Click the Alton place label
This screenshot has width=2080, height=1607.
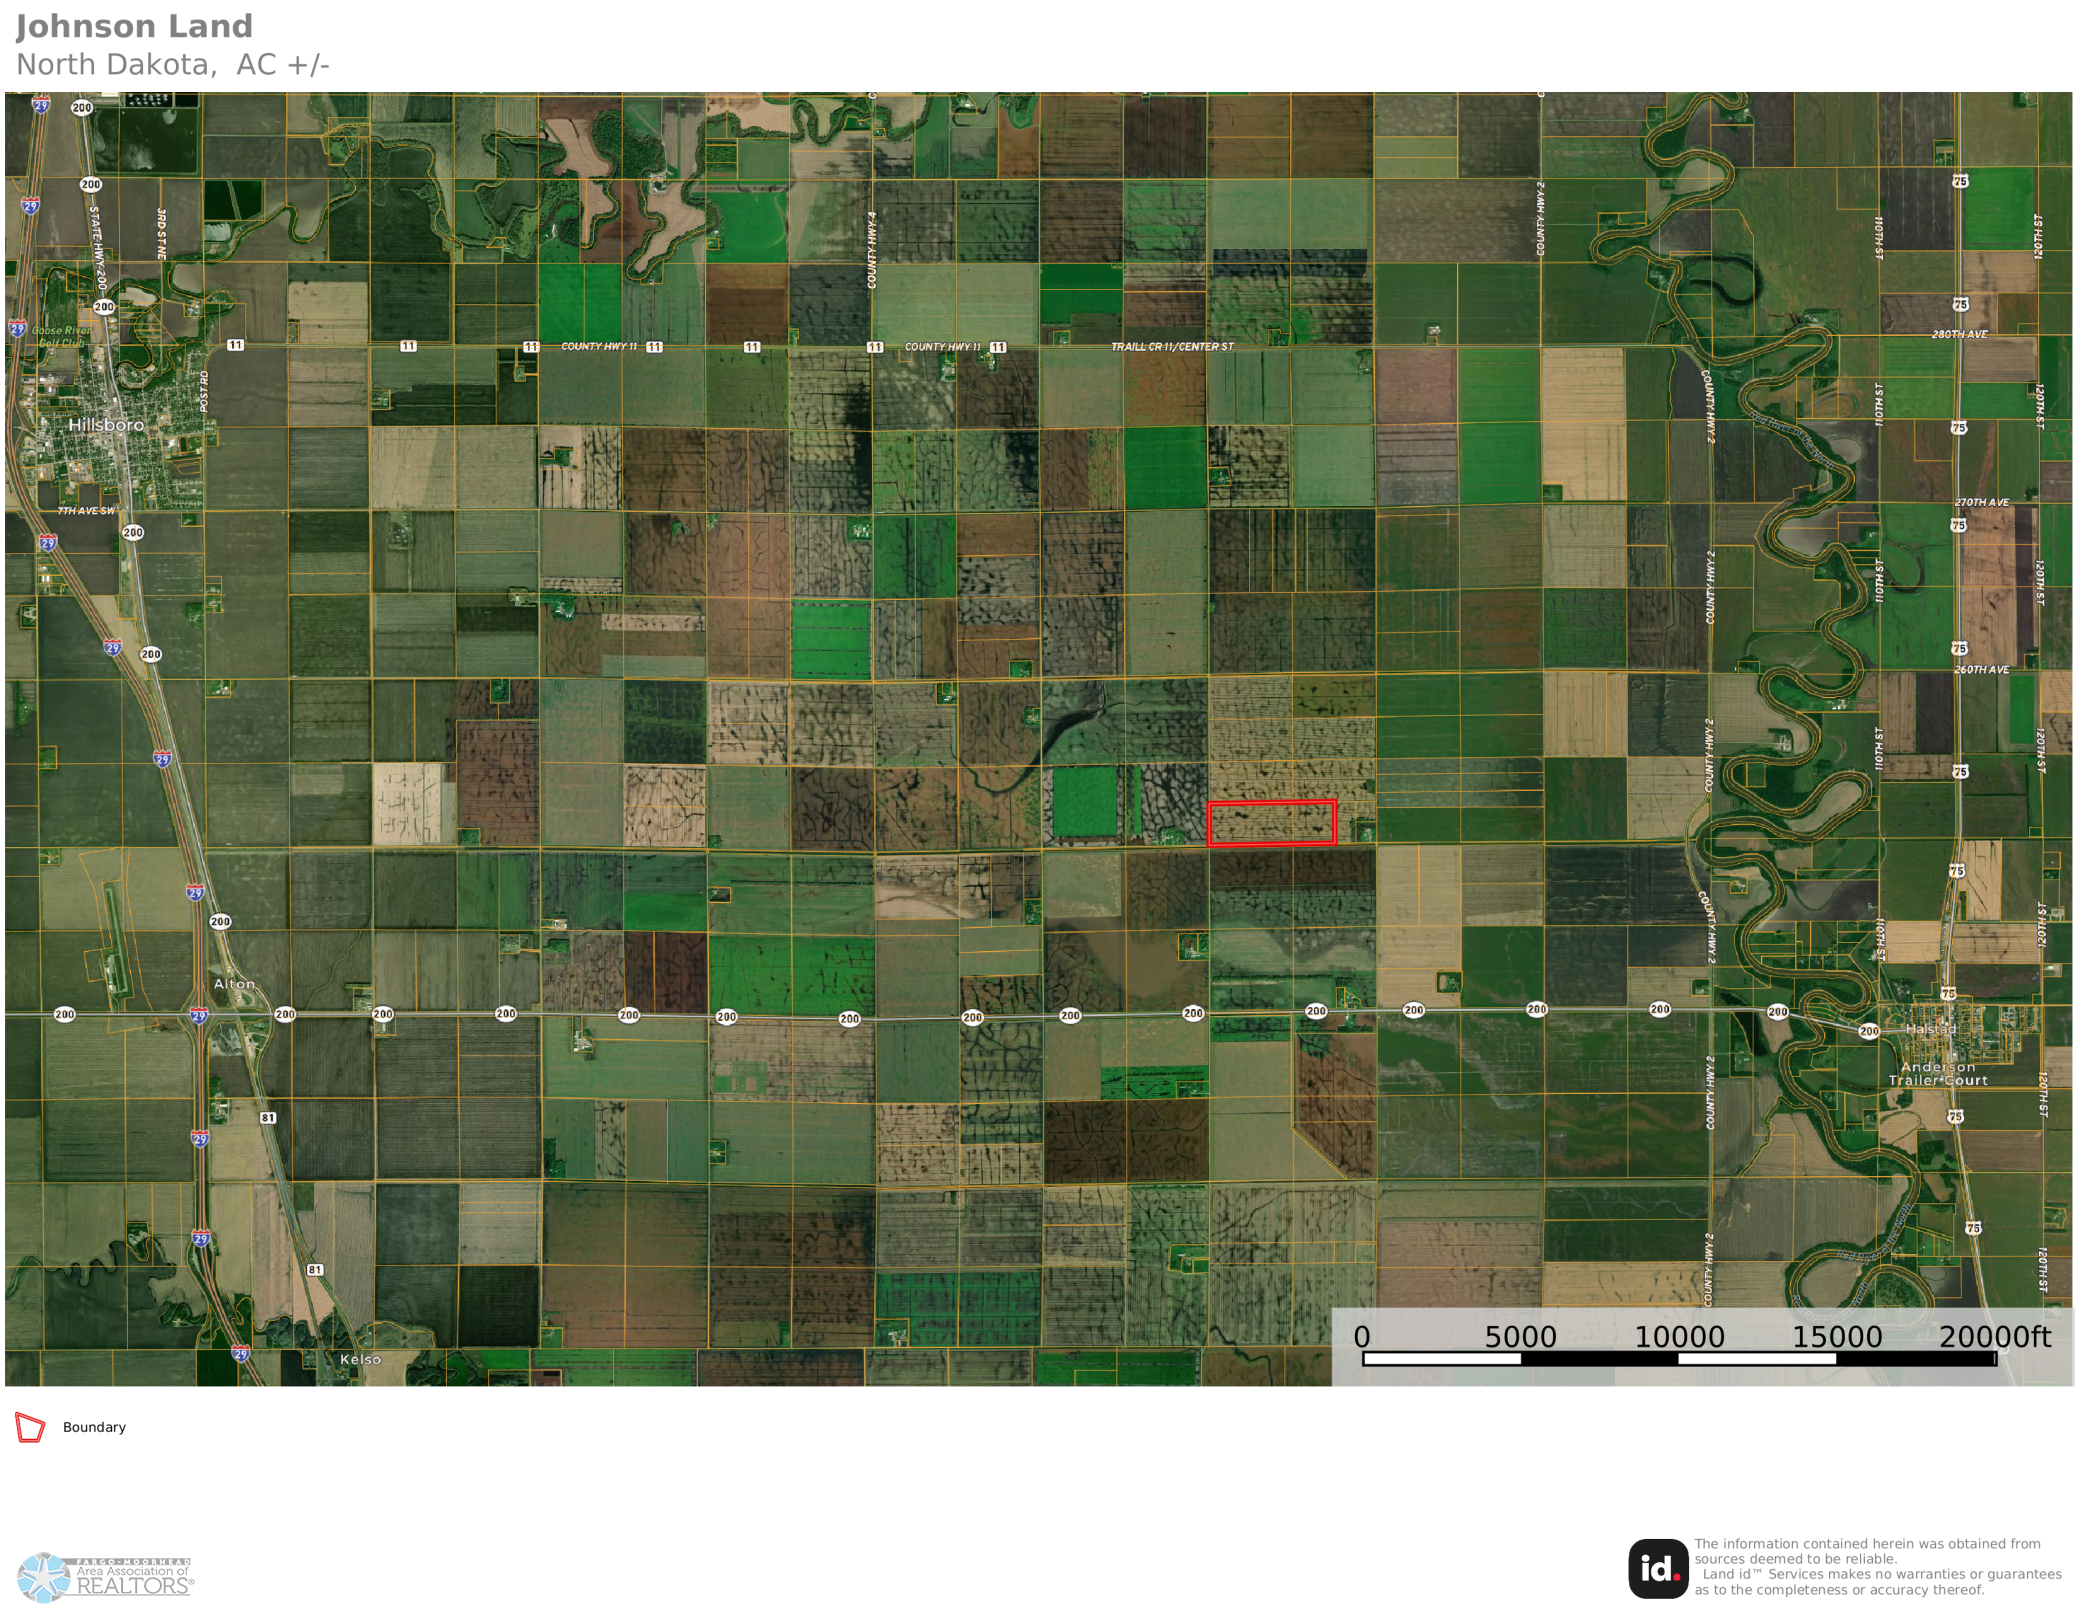(x=234, y=984)
